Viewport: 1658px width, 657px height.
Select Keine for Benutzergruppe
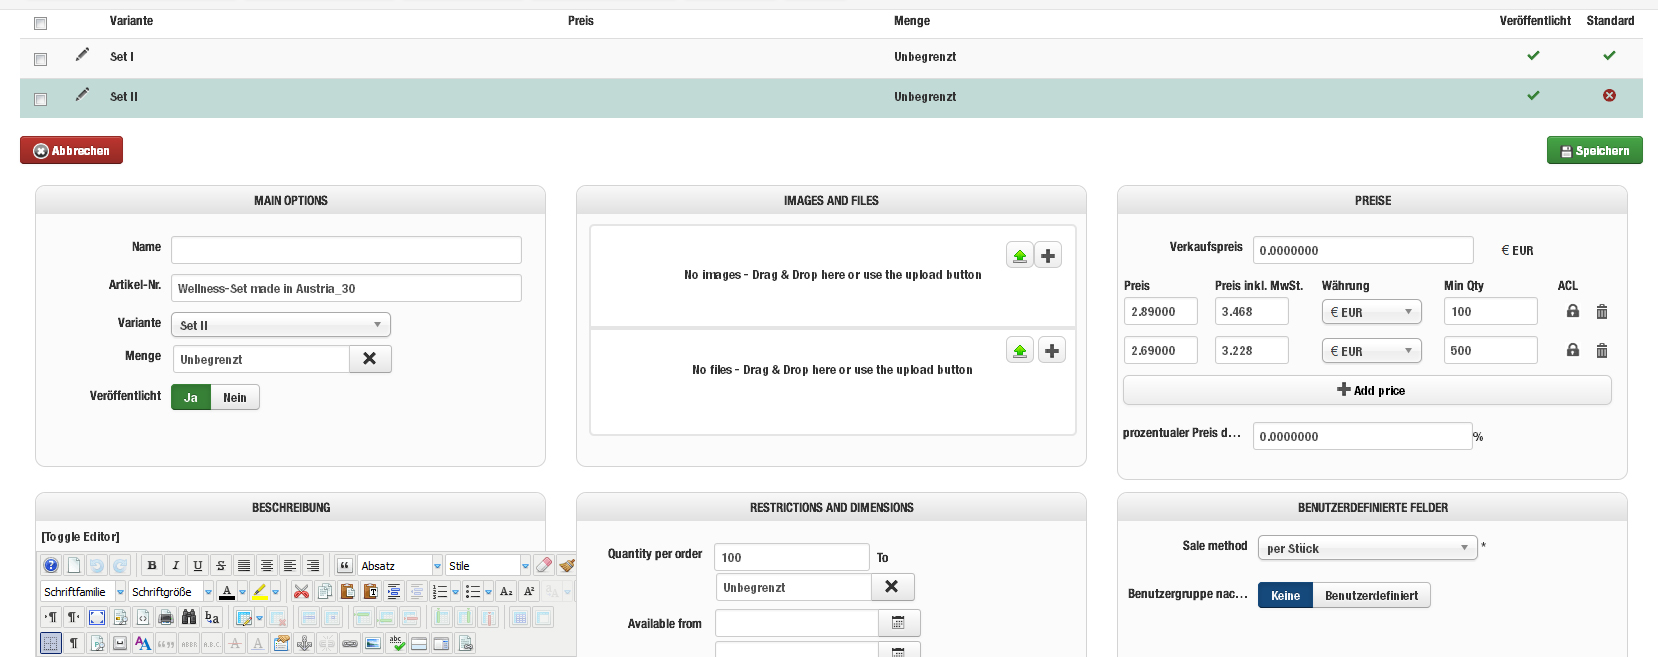[1285, 595]
